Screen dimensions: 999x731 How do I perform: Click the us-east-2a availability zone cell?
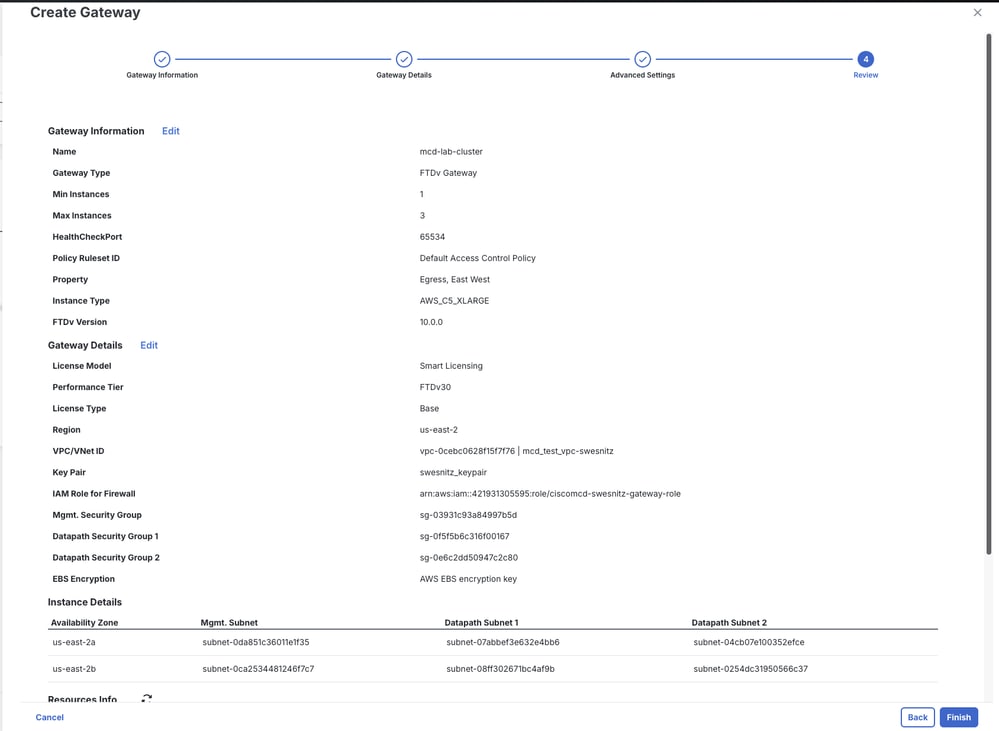tap(74, 642)
